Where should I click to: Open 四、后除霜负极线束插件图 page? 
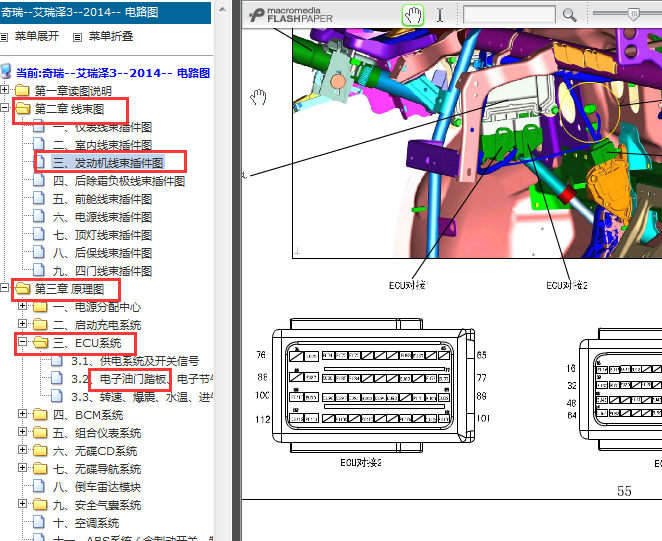[x=119, y=181]
